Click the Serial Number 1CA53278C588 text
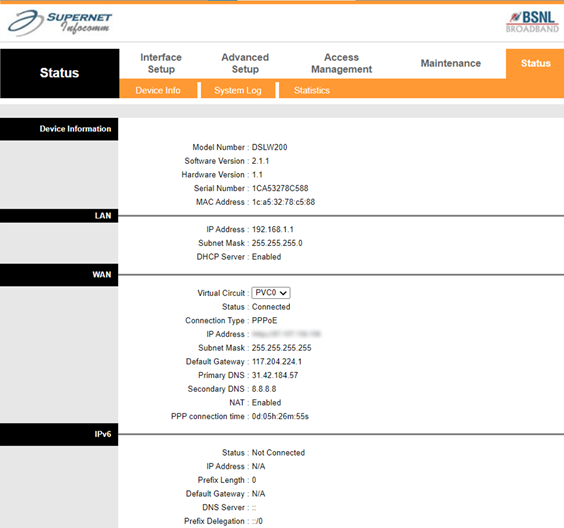 click(280, 188)
